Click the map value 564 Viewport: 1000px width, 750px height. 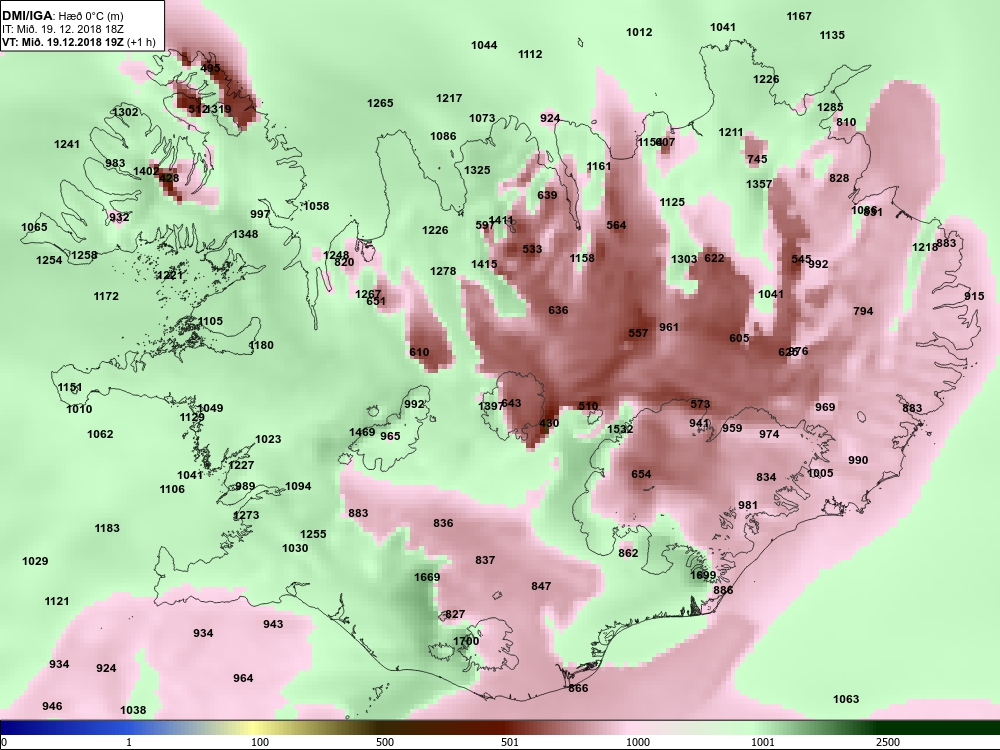[x=616, y=225]
